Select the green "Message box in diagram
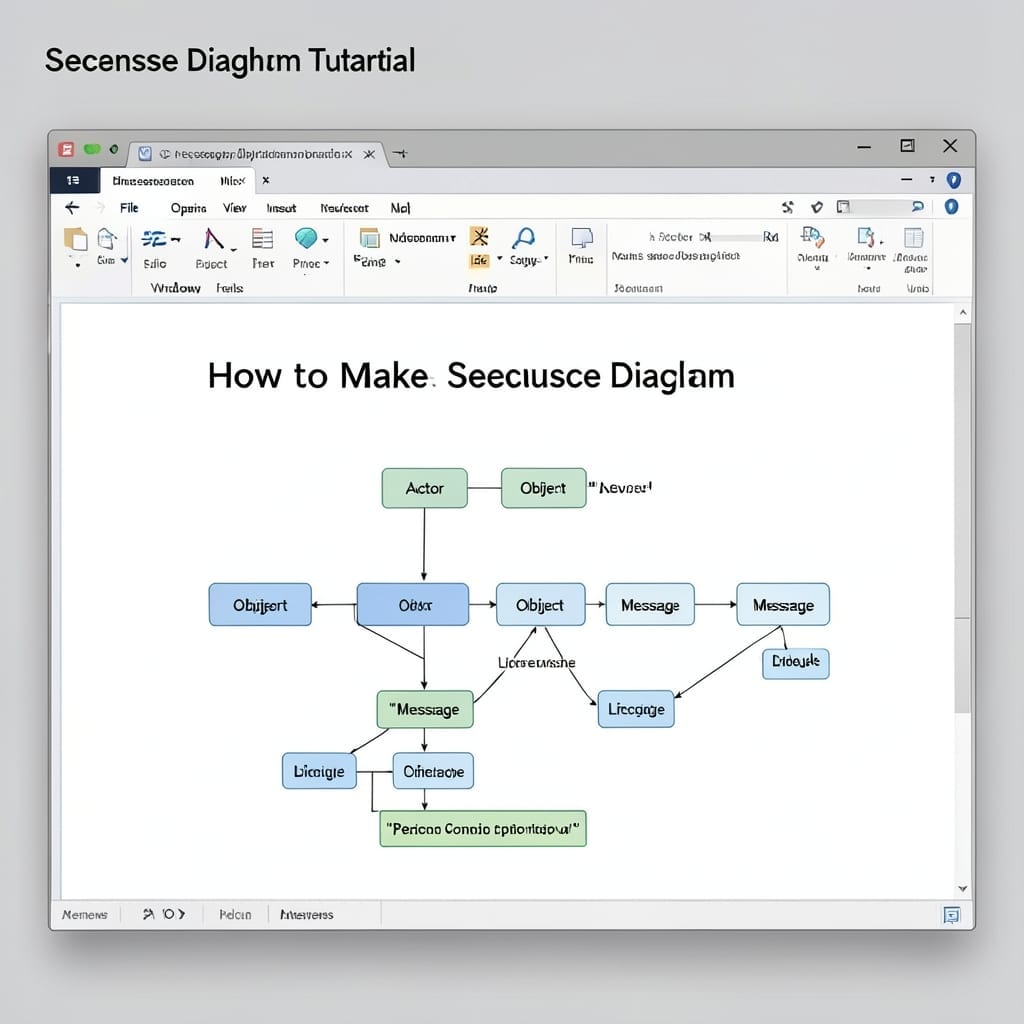1024x1024 pixels. tap(425, 709)
